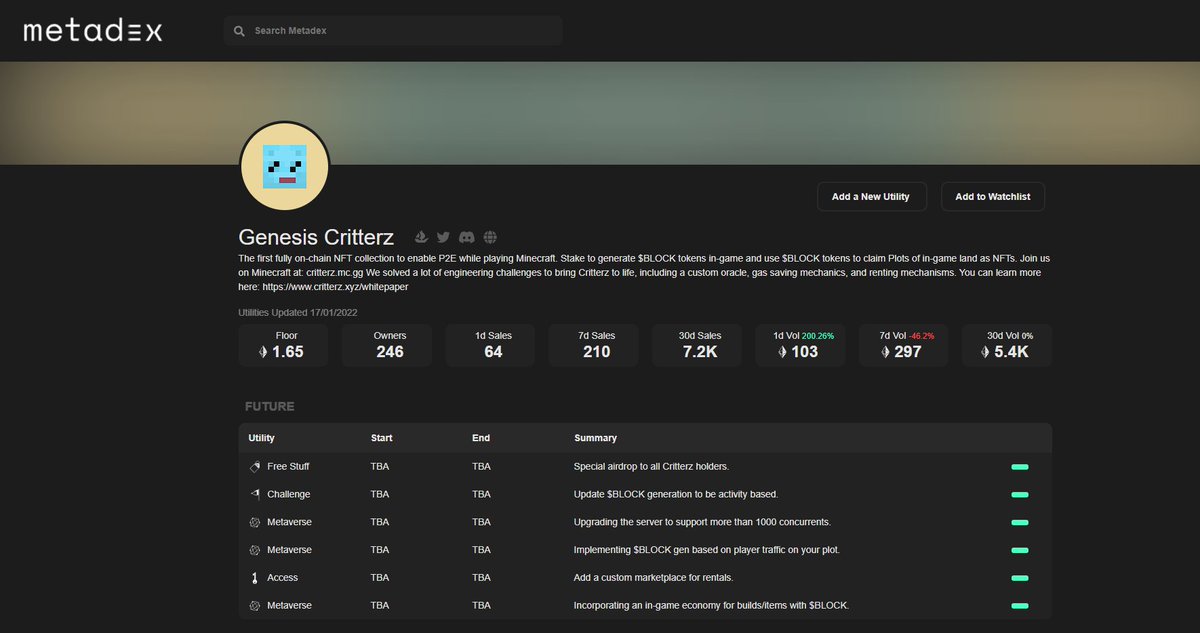Click Metaverse icon in upgrading server row
1200x633 pixels.
click(254, 522)
